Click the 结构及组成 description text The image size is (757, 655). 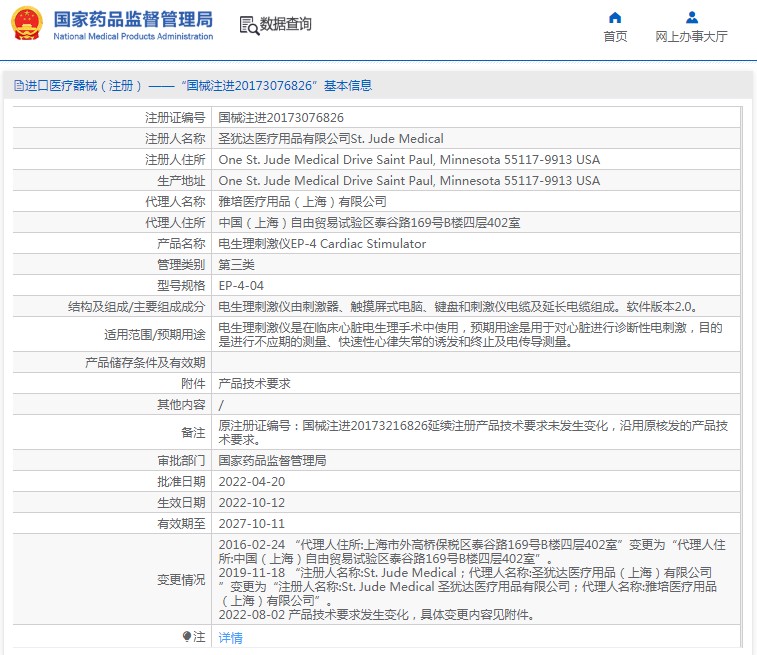[457, 307]
